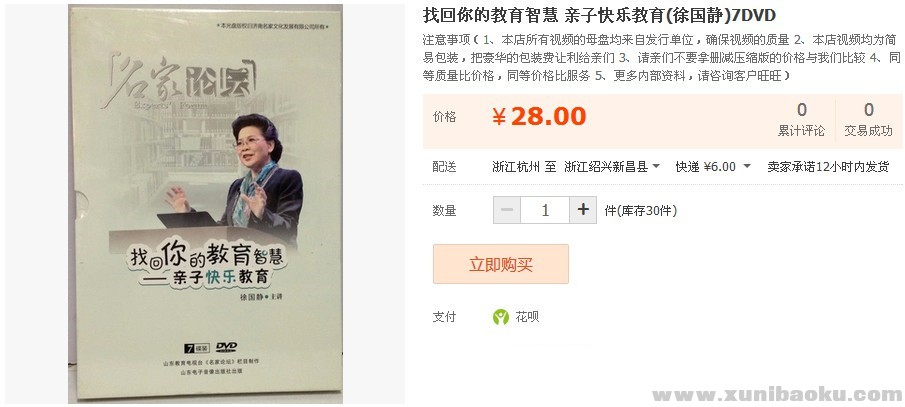Viewport: 905px width, 407px height.
Task: Click the DVD logo on the cover
Action: 226,347
